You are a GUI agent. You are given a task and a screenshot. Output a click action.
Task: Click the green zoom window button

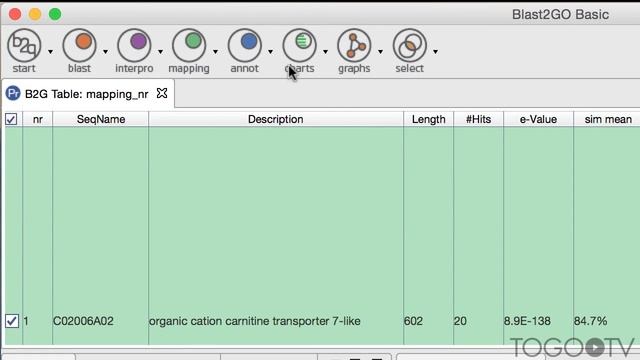click(x=55, y=14)
